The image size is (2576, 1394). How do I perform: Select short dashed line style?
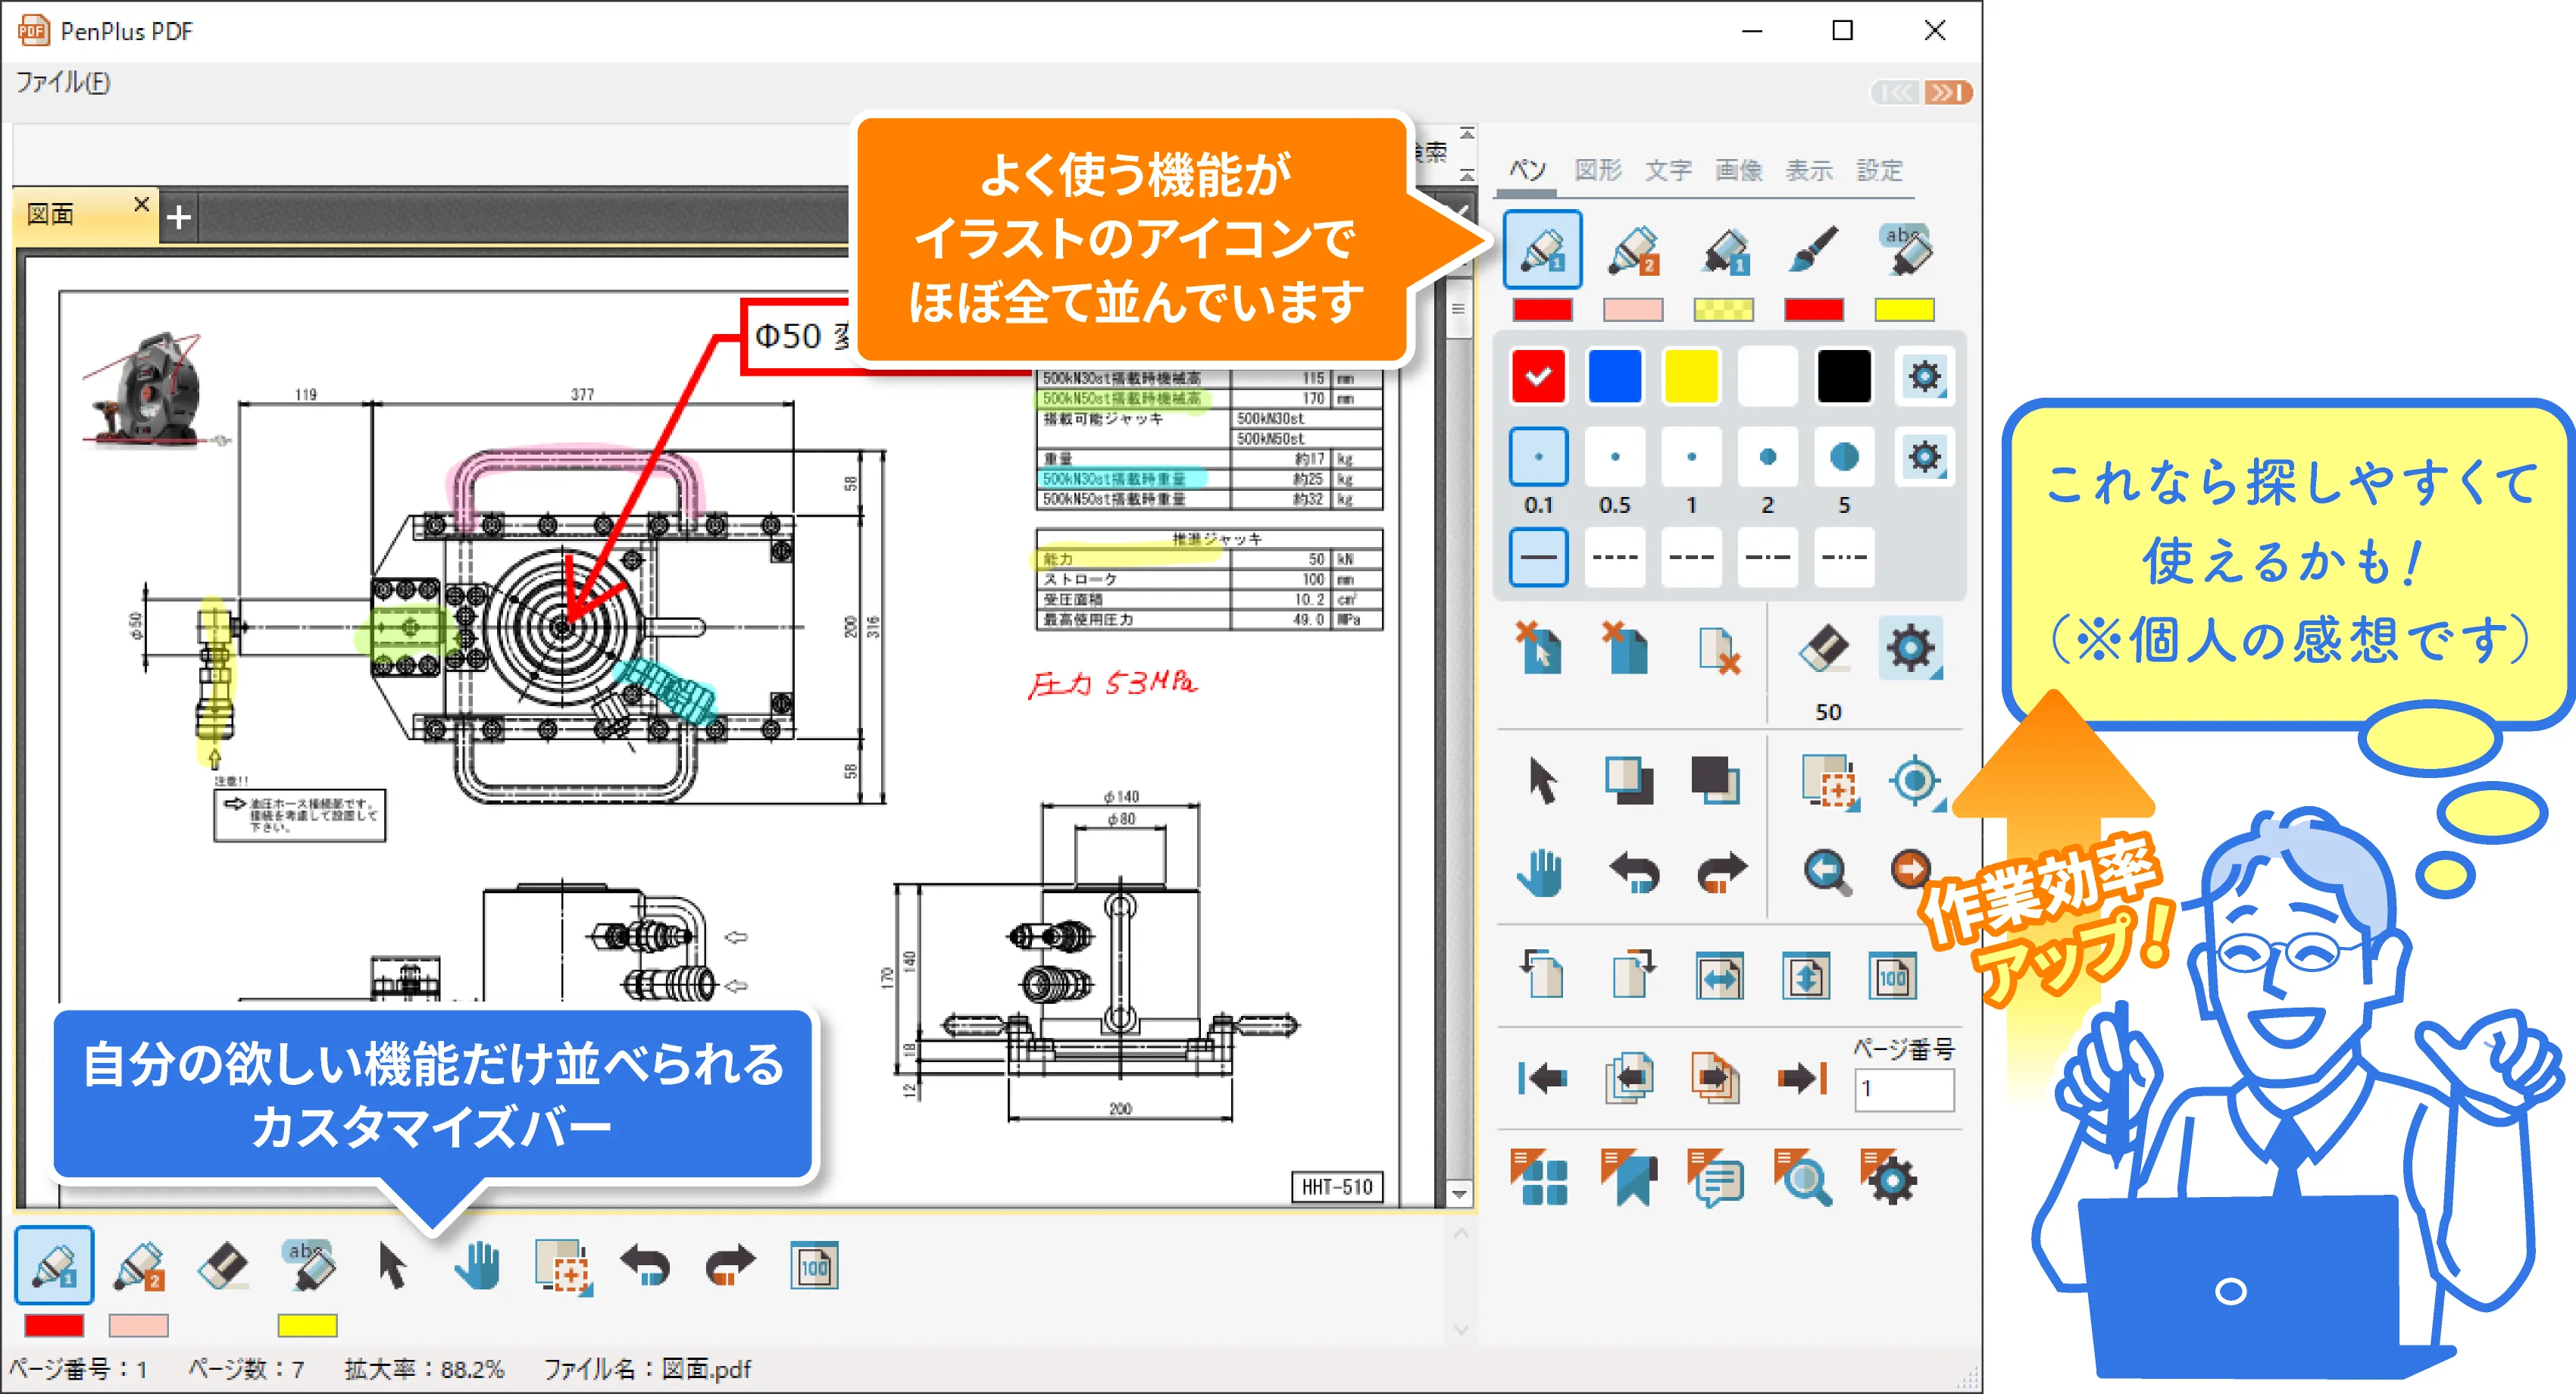1615,557
